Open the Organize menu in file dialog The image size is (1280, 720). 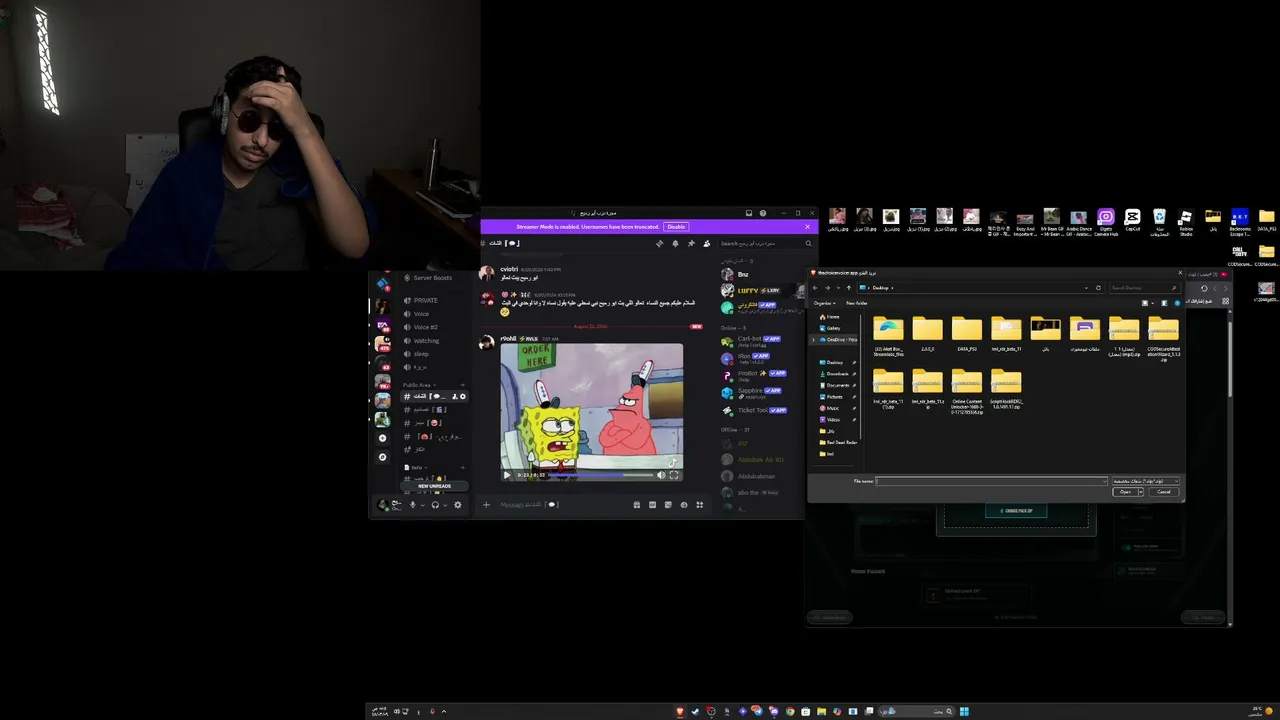824,303
